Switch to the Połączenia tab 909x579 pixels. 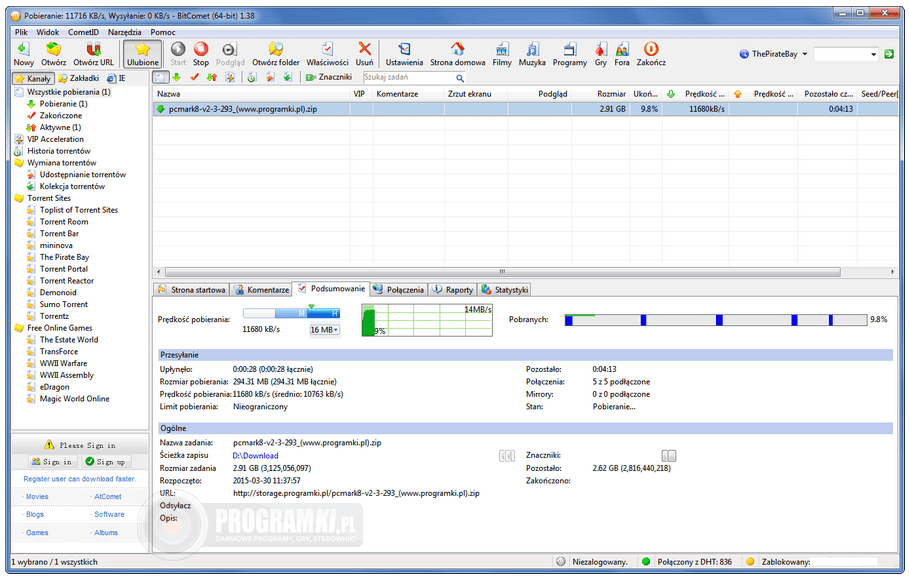(x=399, y=290)
